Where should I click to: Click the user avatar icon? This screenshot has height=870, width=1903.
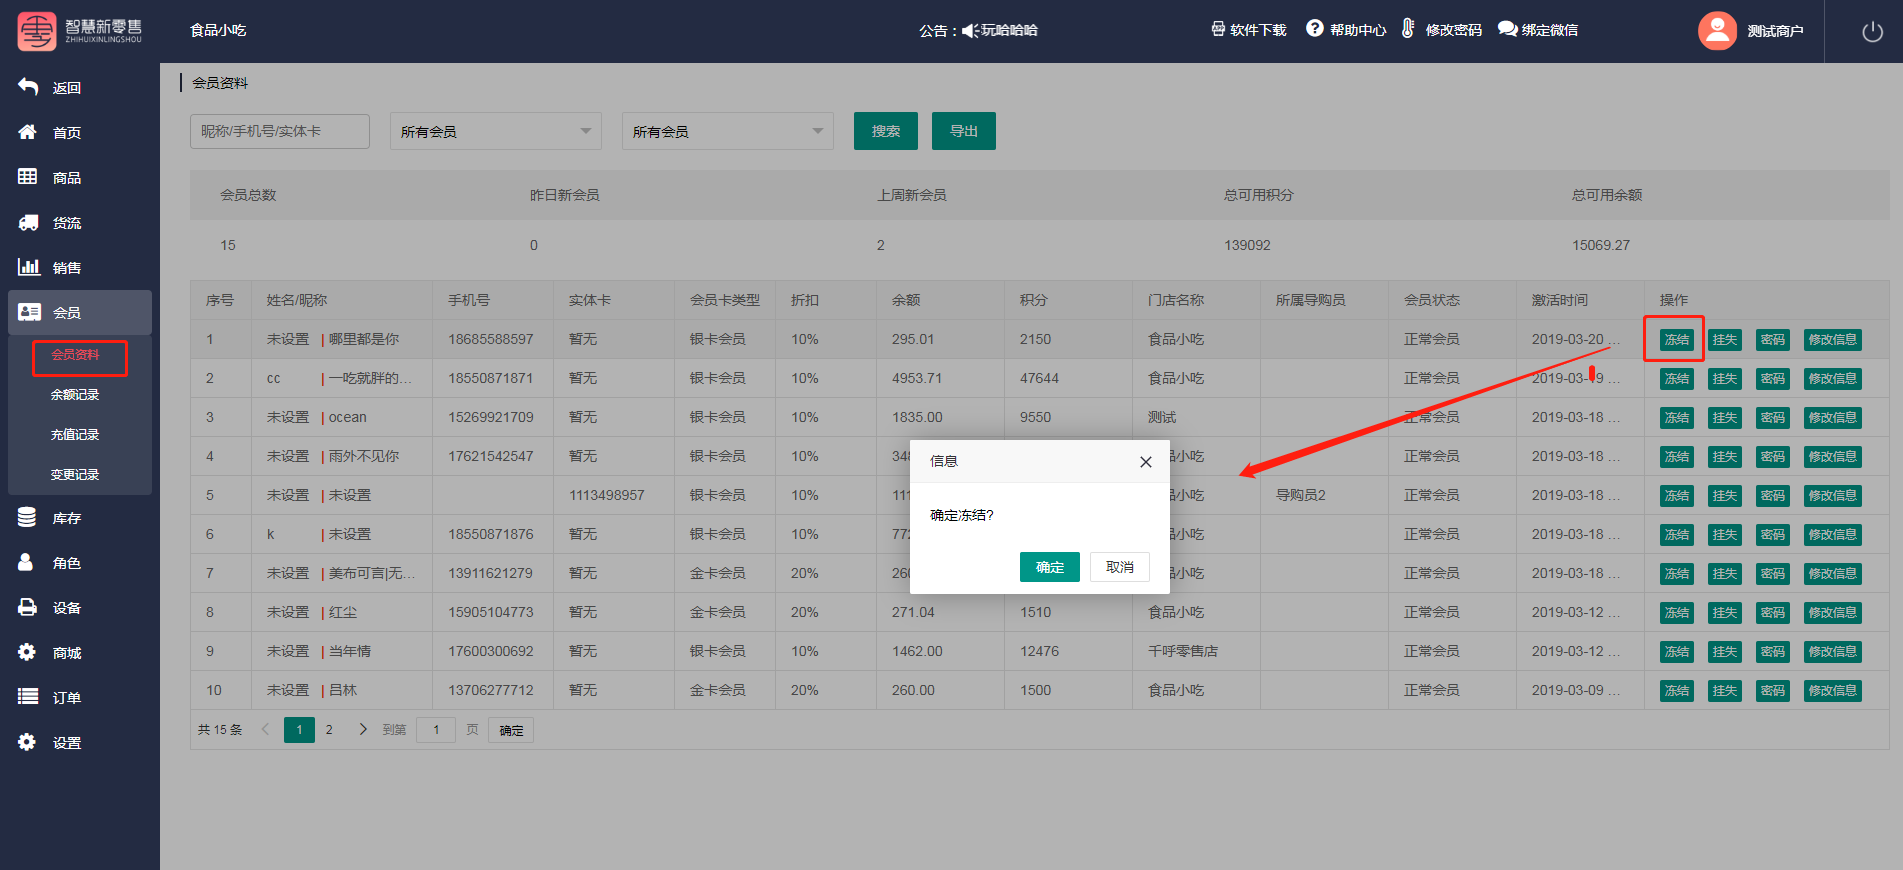coord(1717,31)
